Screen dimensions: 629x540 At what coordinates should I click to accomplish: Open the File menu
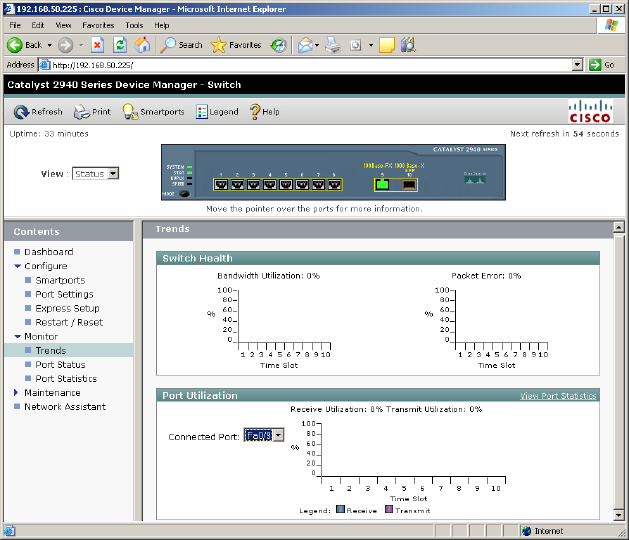coord(15,25)
